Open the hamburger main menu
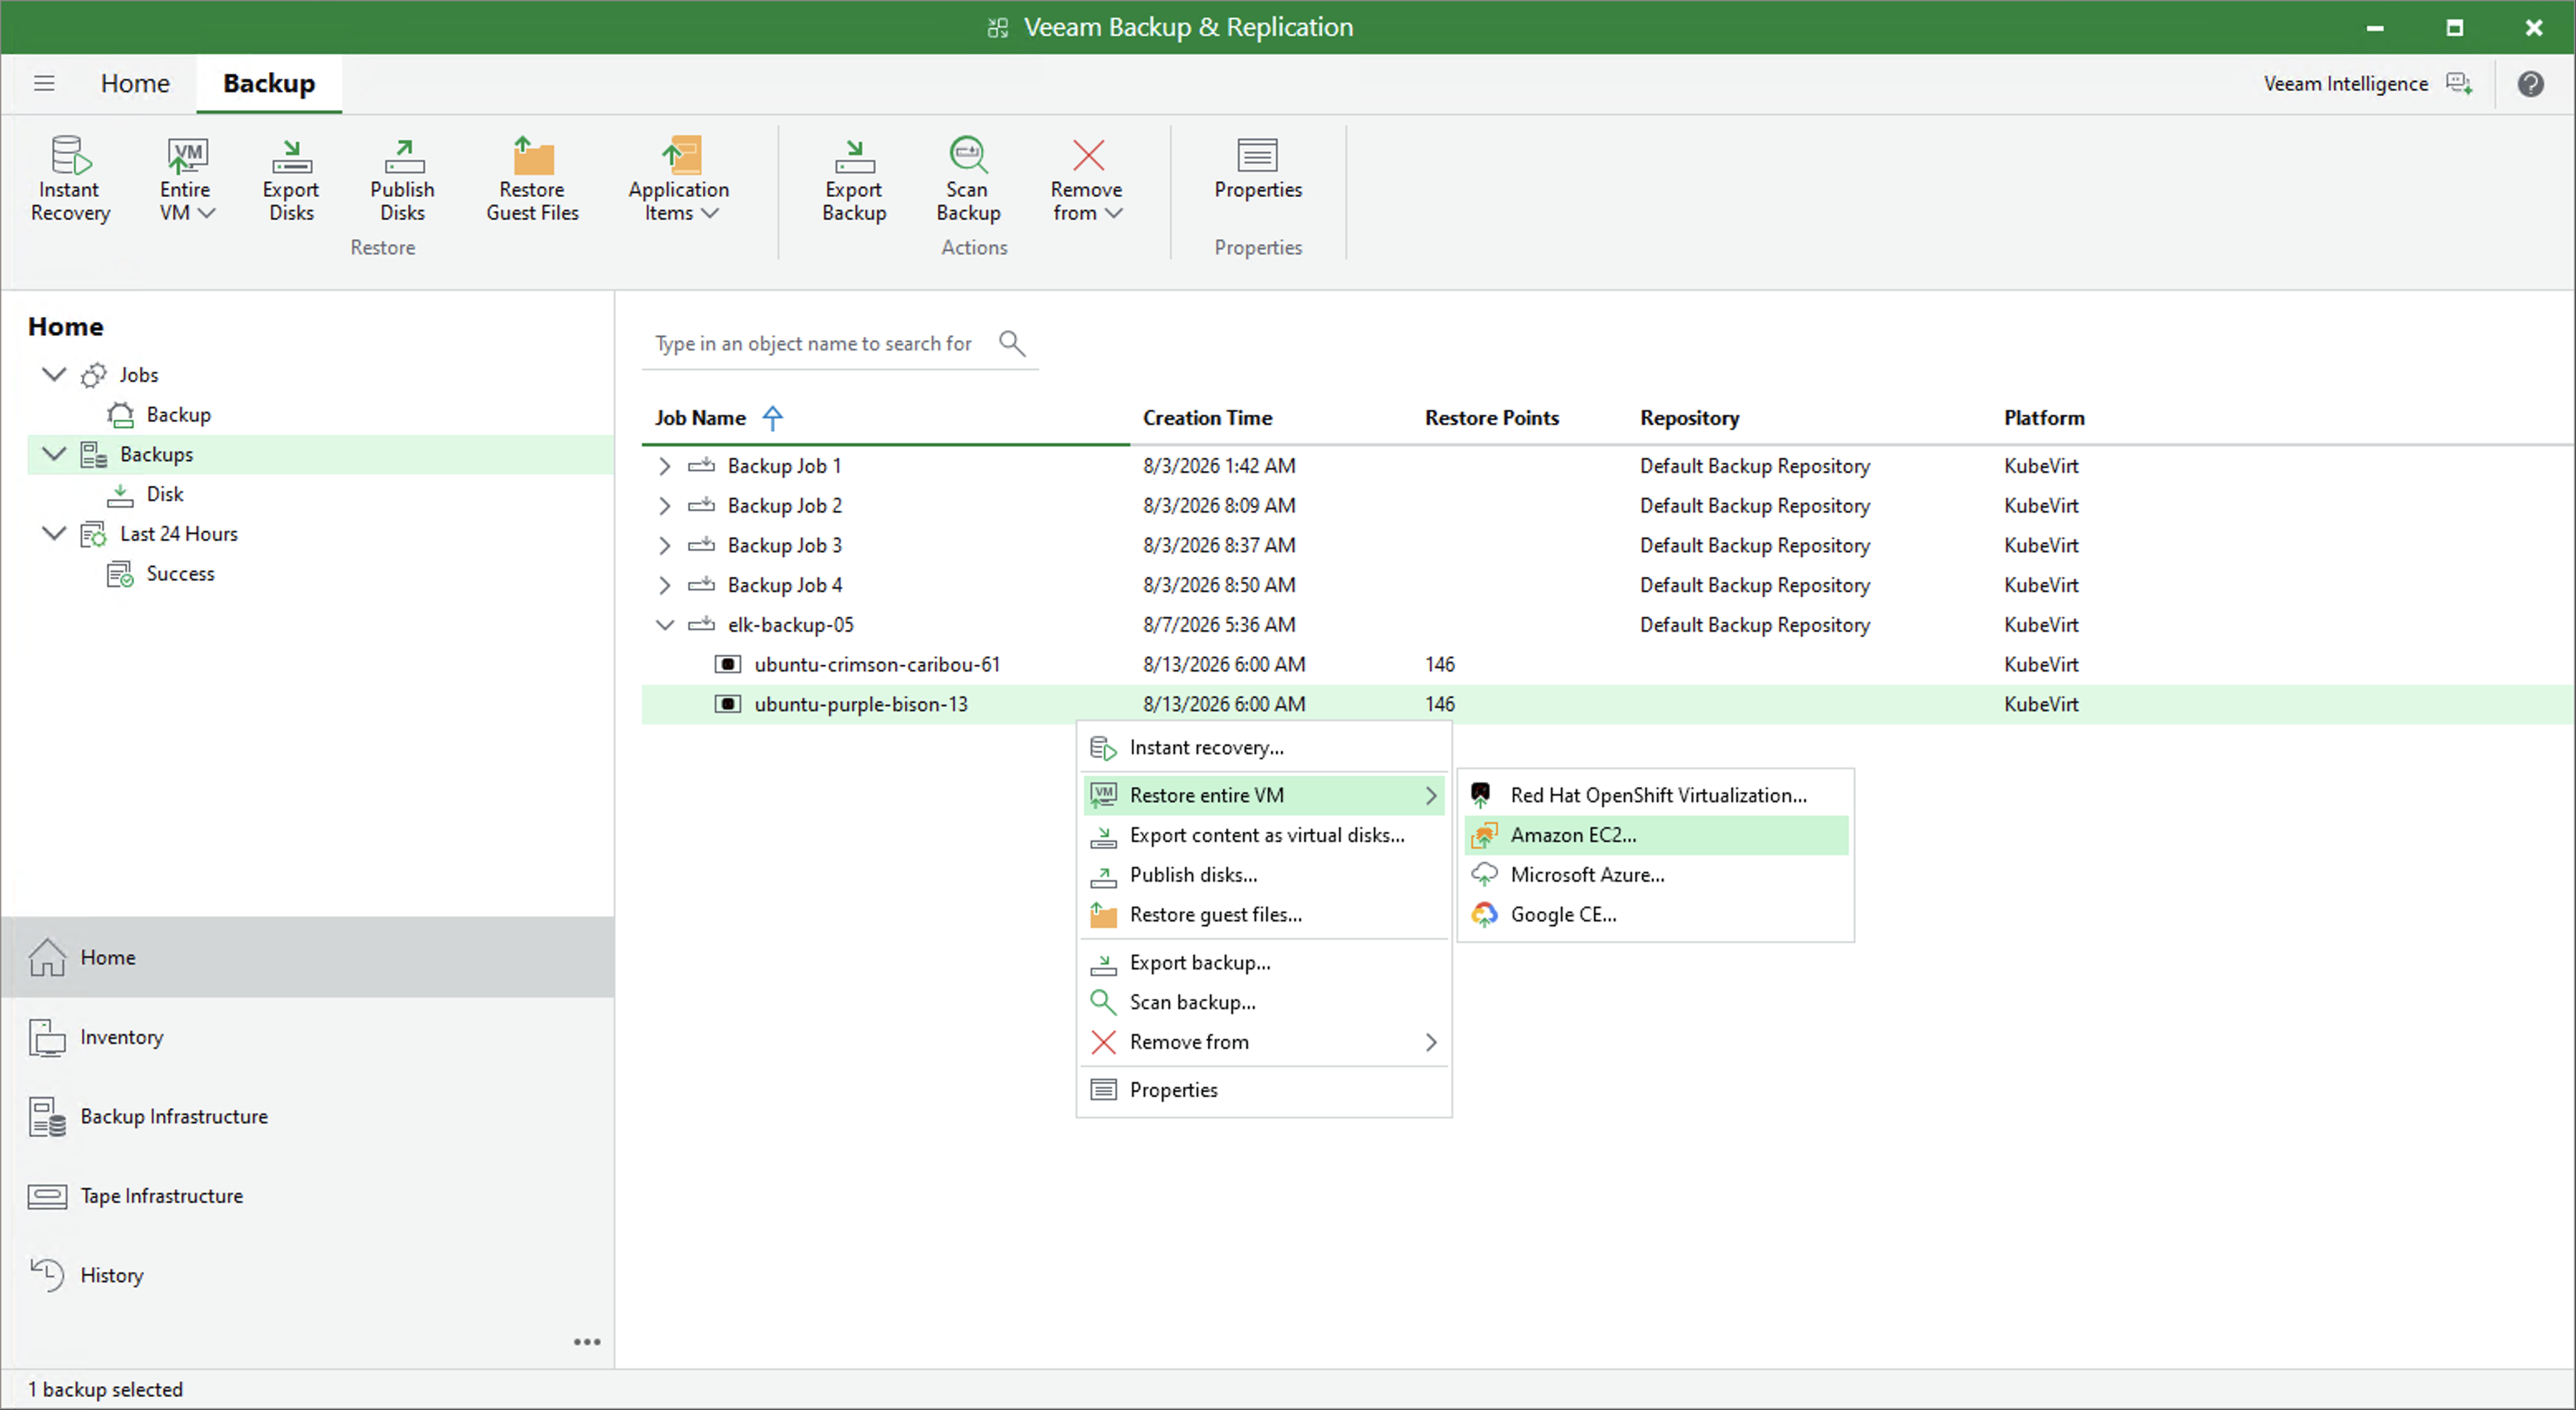Viewport: 2576px width, 1410px height. pos(44,83)
